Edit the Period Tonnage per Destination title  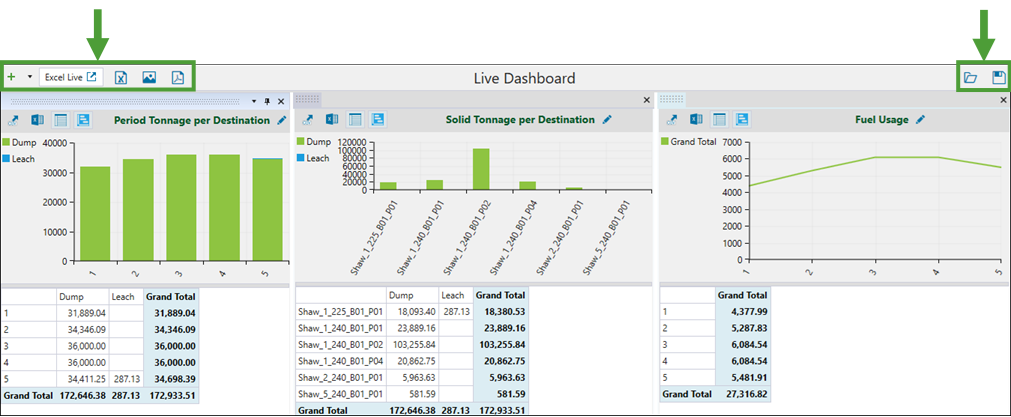pyautogui.click(x=282, y=120)
